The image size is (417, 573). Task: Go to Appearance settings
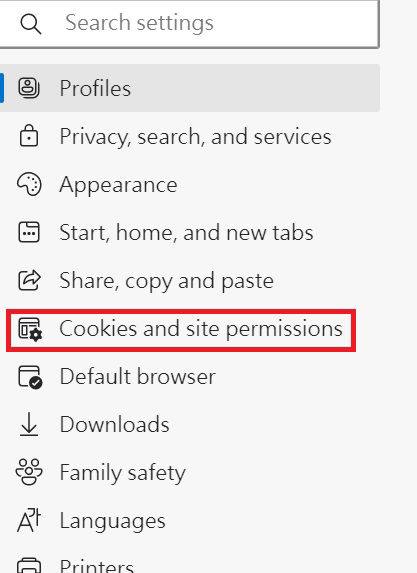click(x=190, y=185)
